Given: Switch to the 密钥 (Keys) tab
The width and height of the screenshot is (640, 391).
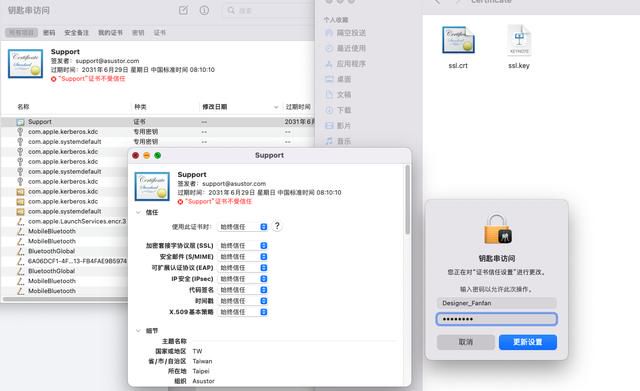Looking at the screenshot, I should coord(138,33).
